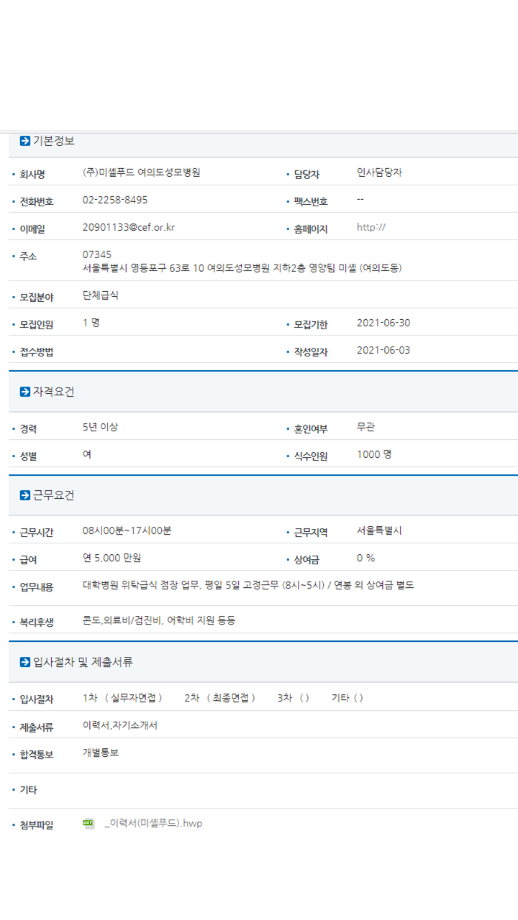Viewport: 518px width, 920px height.
Task: Click the 팩스번호 row label
Action: point(311,202)
